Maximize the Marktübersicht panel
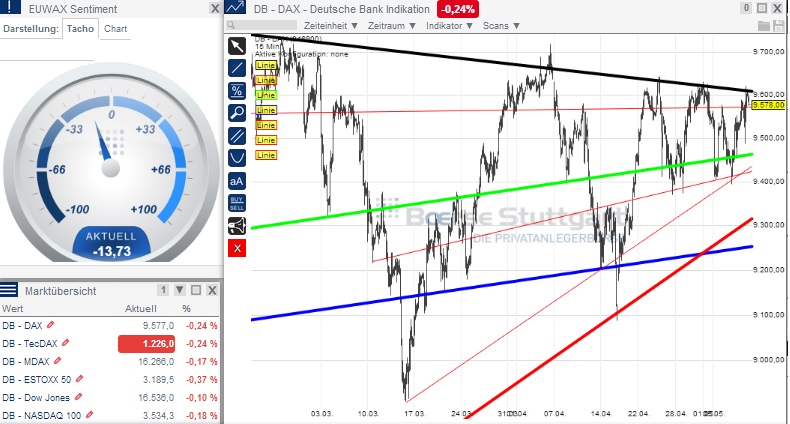This screenshot has height=424, width=790. click(x=196, y=290)
